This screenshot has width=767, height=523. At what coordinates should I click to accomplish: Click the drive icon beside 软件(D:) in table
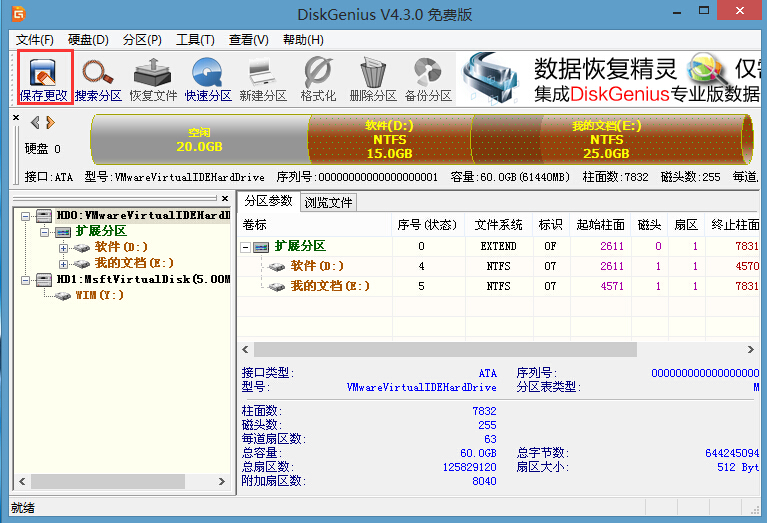point(277,267)
